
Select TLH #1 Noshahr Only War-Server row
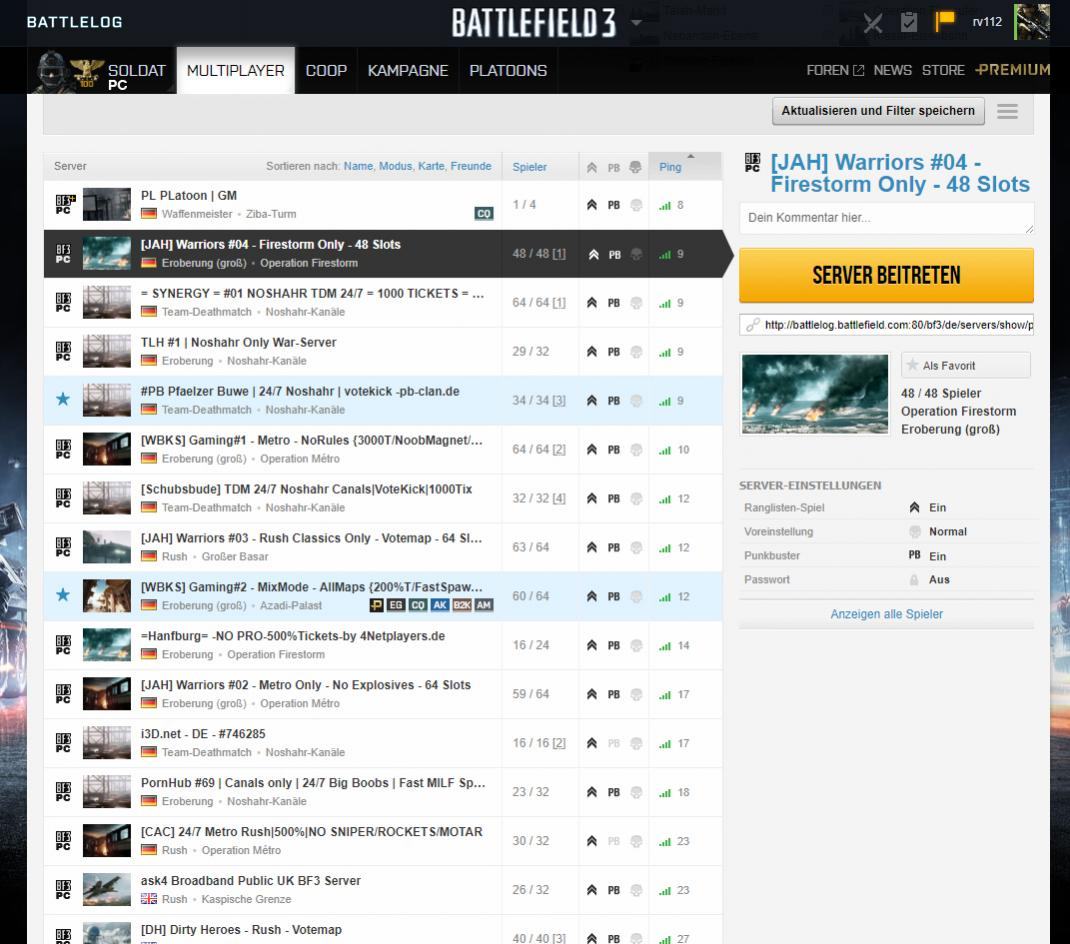(x=383, y=352)
